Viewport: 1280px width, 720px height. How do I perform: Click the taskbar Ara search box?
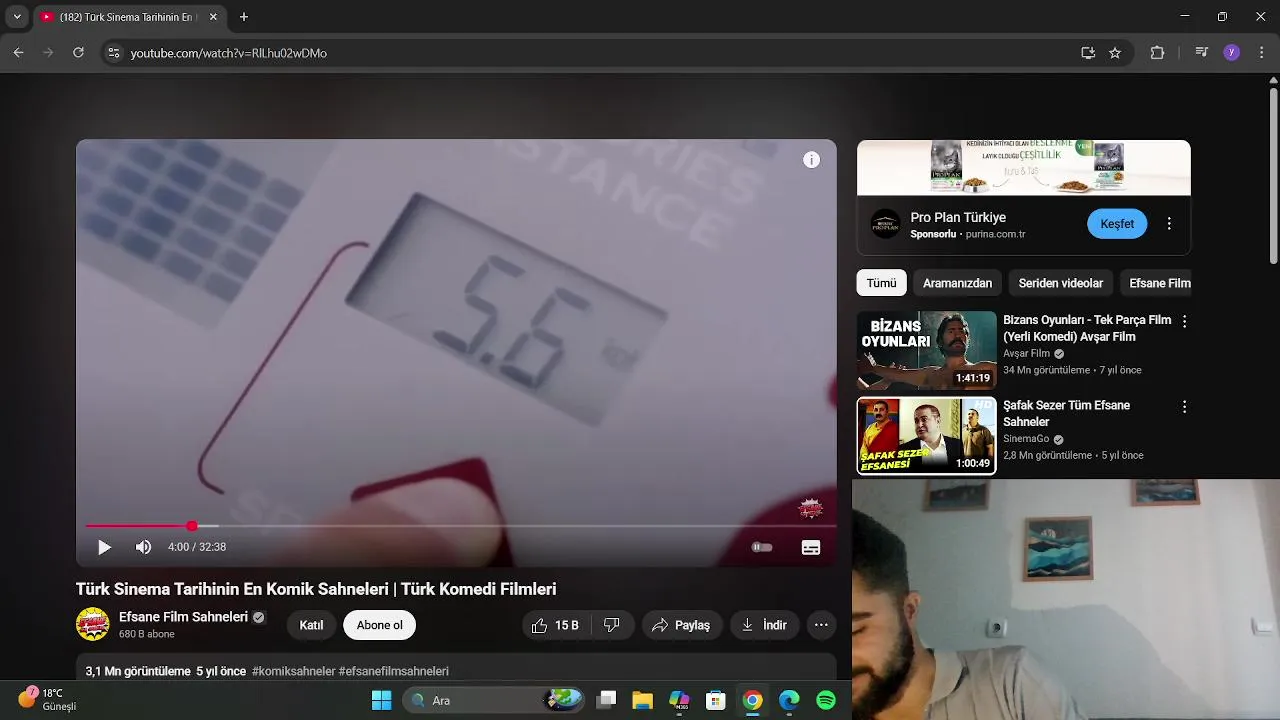coord(492,700)
